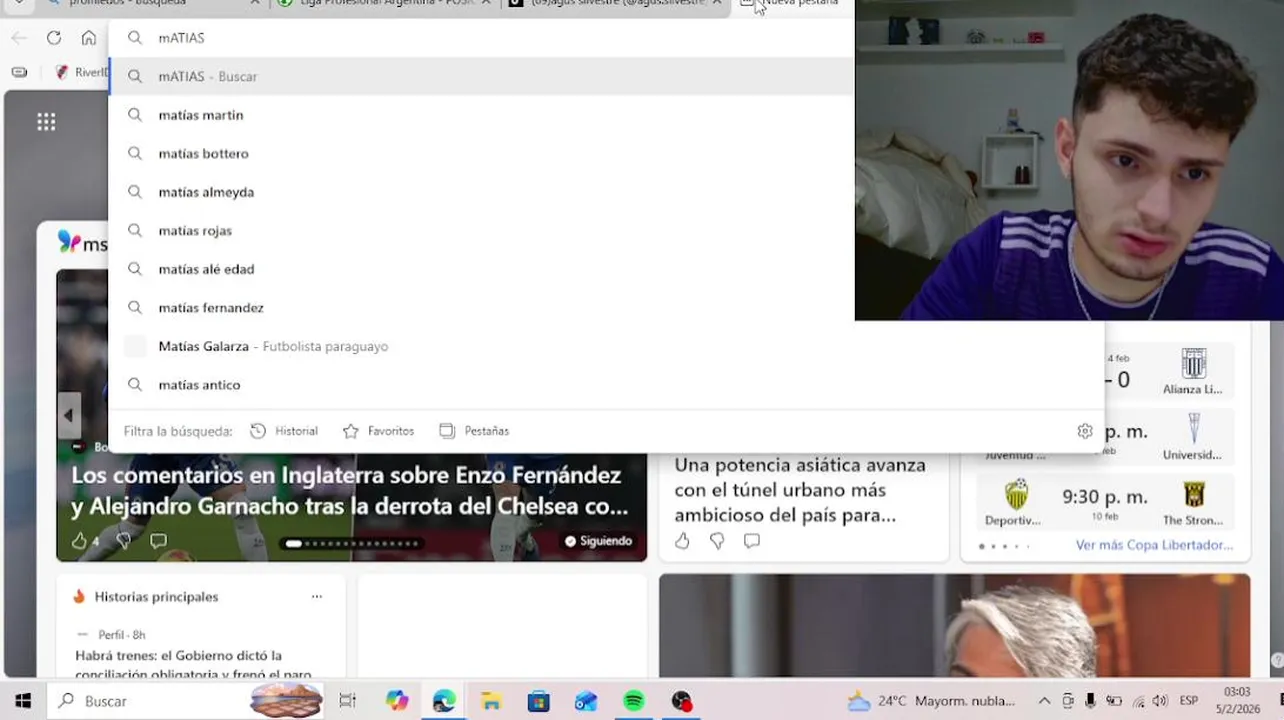Open Spotify from the taskbar
The height and width of the screenshot is (720, 1284).
coord(634,701)
